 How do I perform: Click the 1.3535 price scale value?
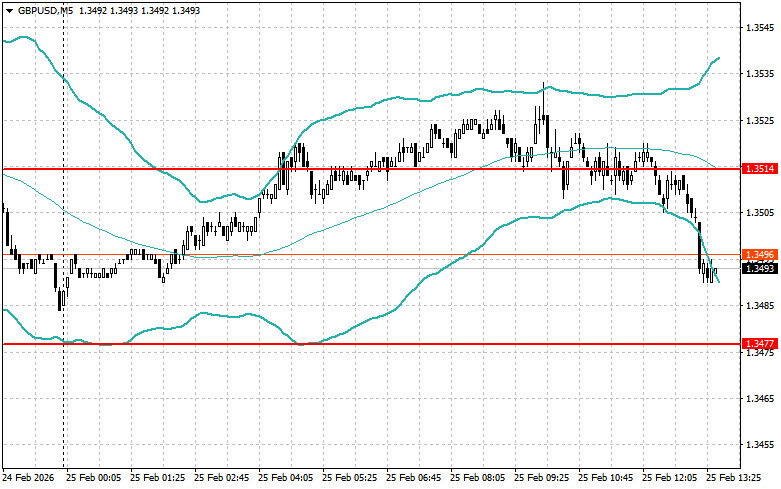click(x=760, y=74)
